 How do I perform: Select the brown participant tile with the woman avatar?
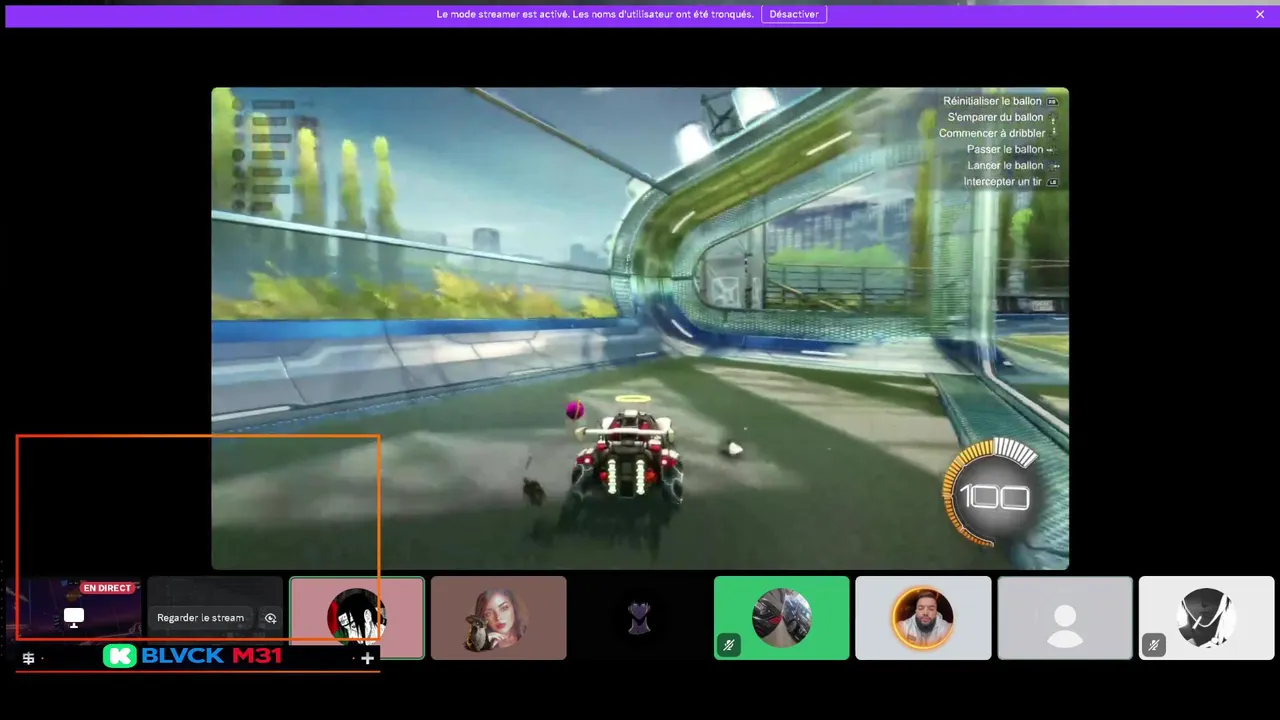(499, 618)
